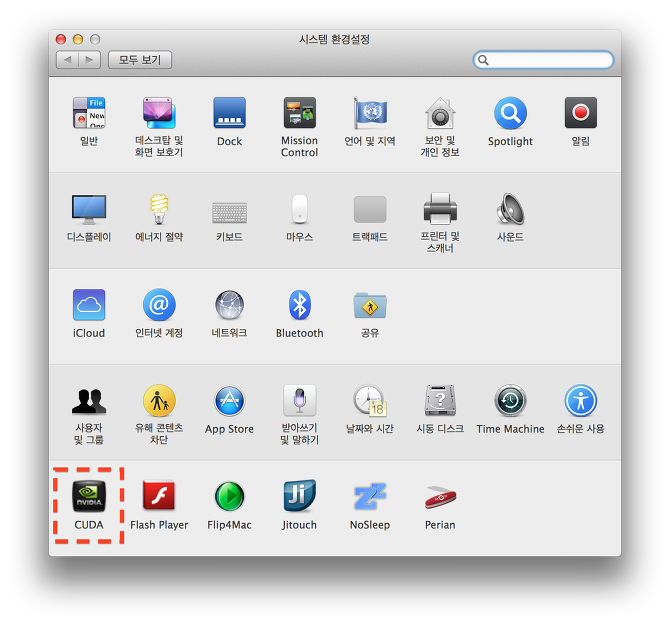This screenshot has width=670, height=624.
Task: Open the NVIDIA CUDA preference pane
Action: (89, 496)
